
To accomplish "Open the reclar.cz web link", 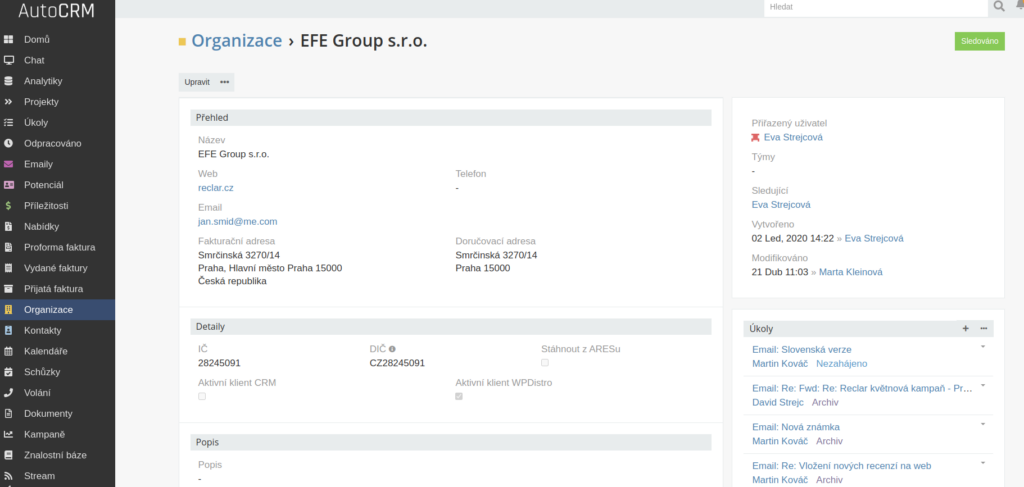I will pos(216,187).
